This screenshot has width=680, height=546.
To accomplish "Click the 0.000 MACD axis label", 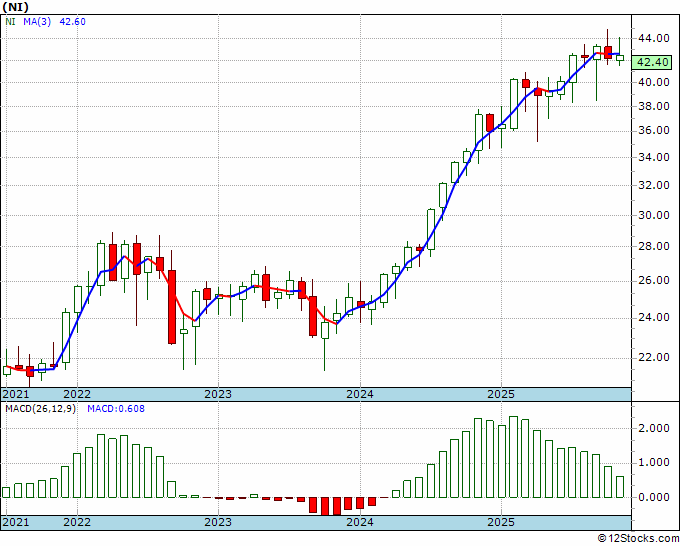I will click(x=653, y=497).
